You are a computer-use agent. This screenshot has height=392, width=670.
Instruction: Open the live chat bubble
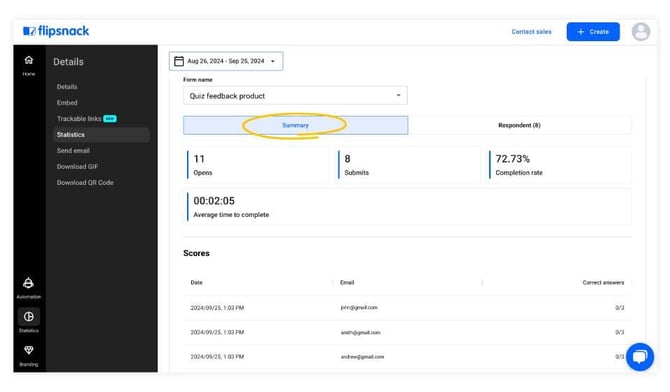pyautogui.click(x=640, y=357)
